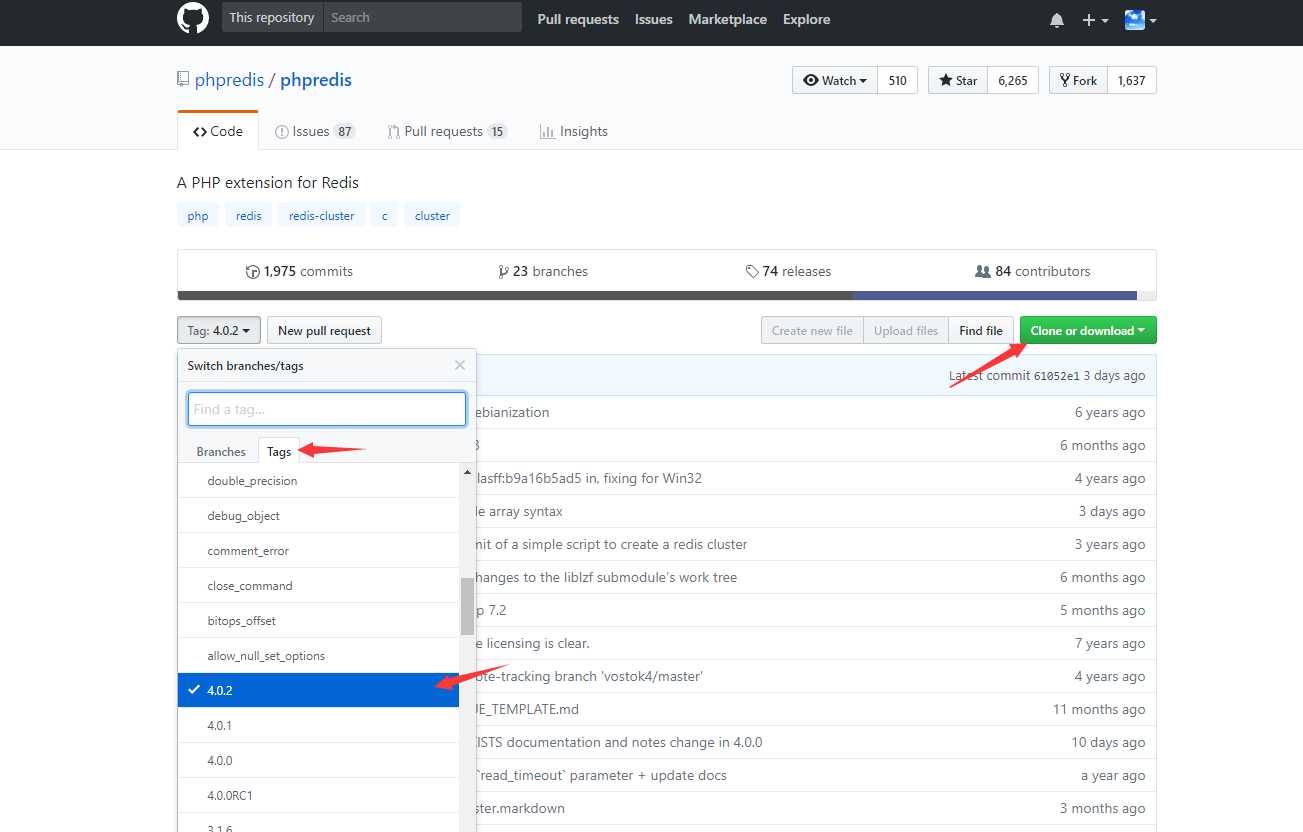Open the bold phpredis repository link
This screenshot has width=1303, height=832.
[316, 80]
